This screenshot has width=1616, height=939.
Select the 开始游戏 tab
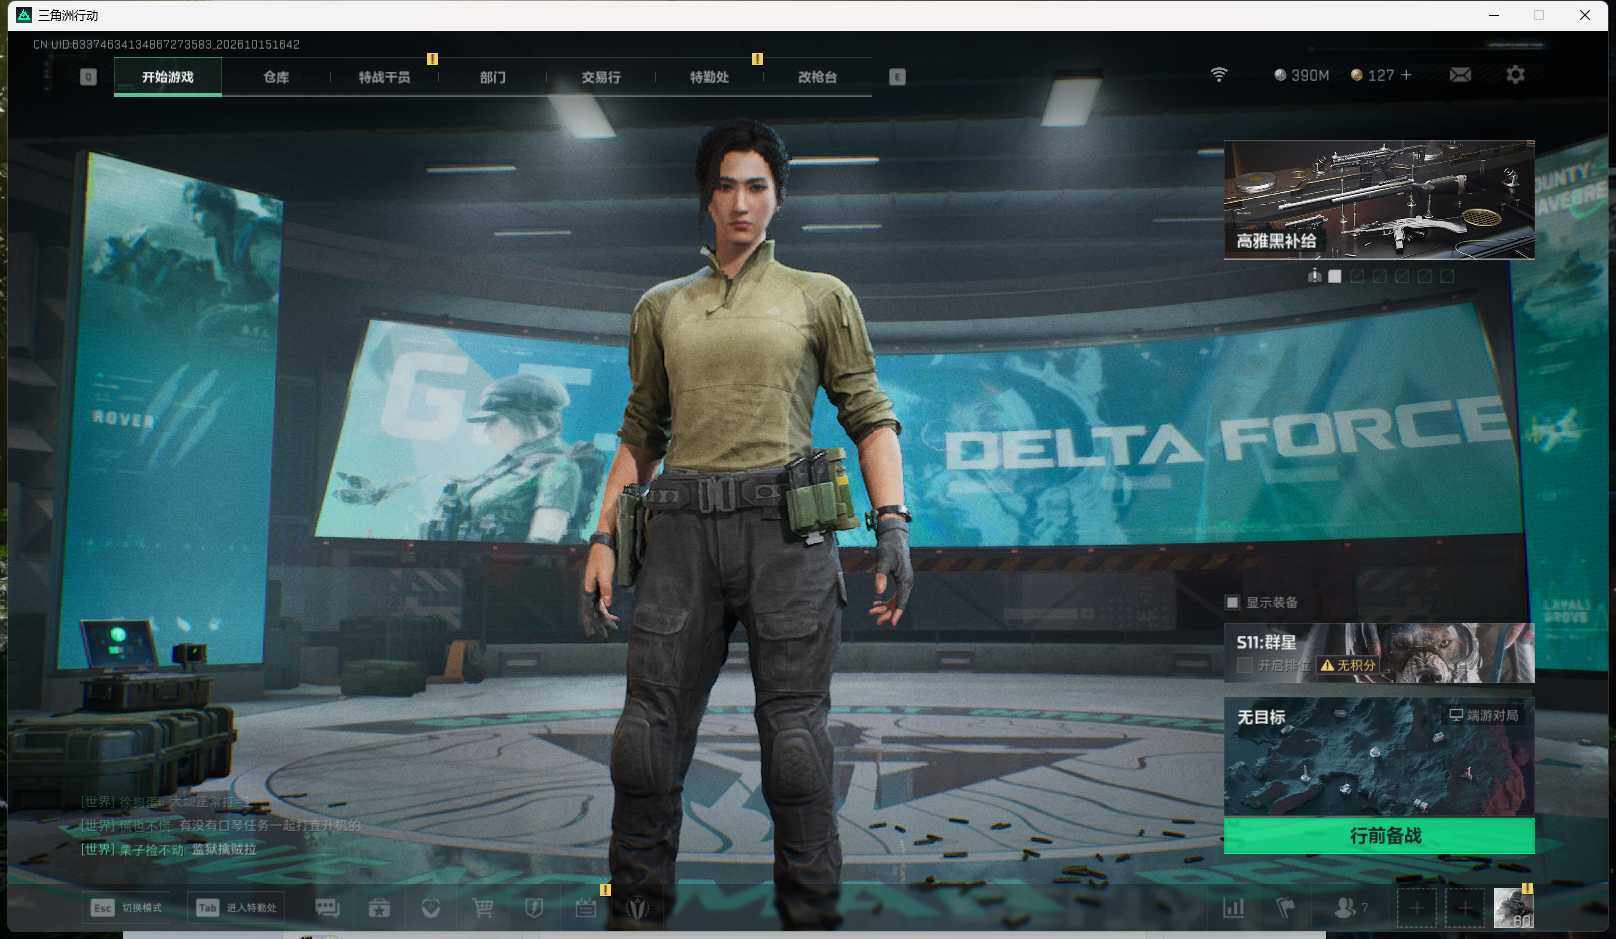point(168,77)
